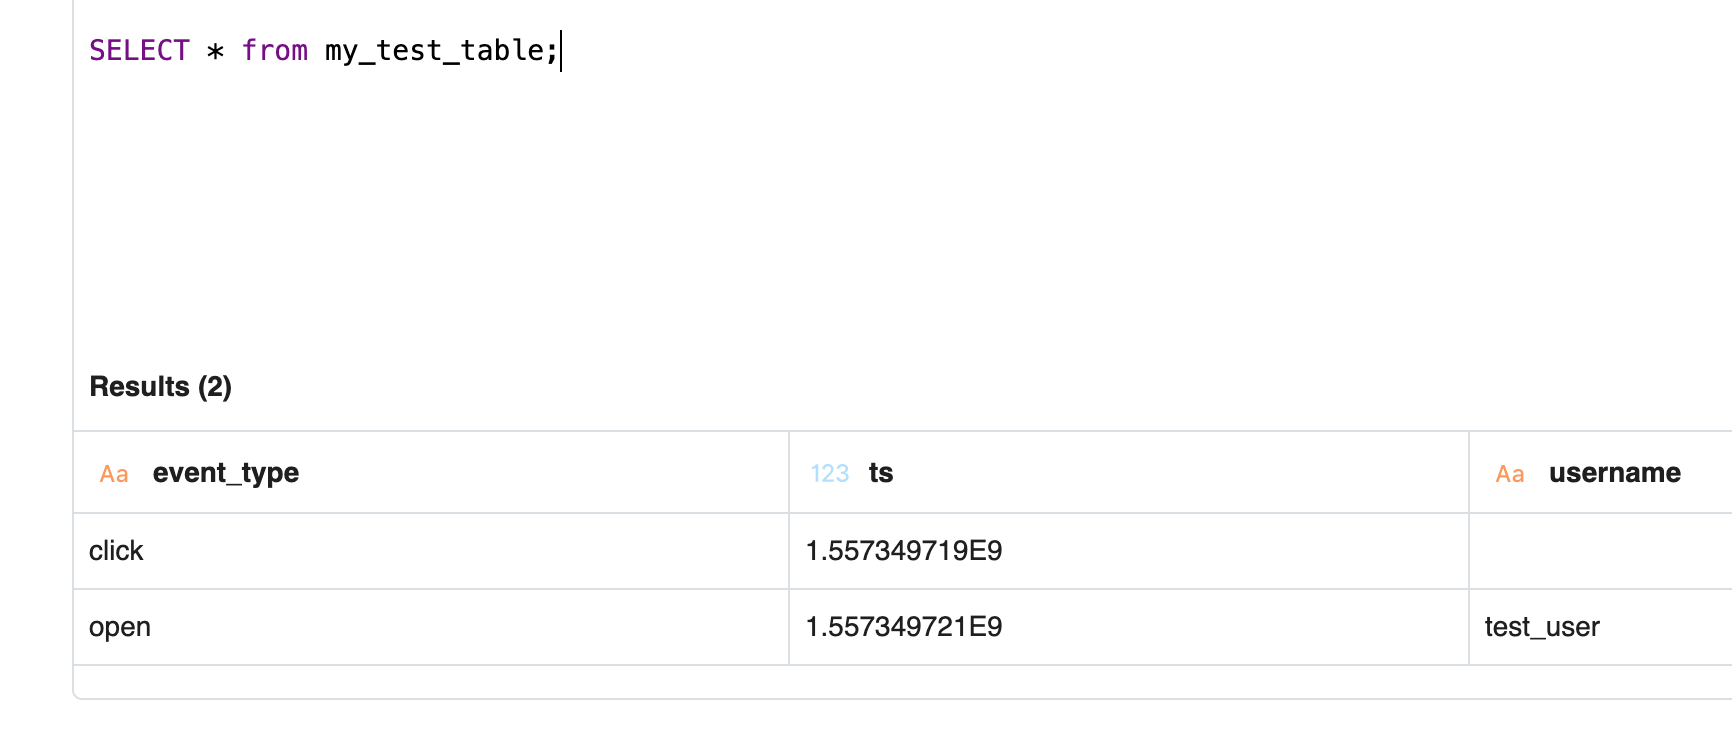
Task: Click the timestamp 1.557349719E9 cell
Action: click(x=903, y=551)
